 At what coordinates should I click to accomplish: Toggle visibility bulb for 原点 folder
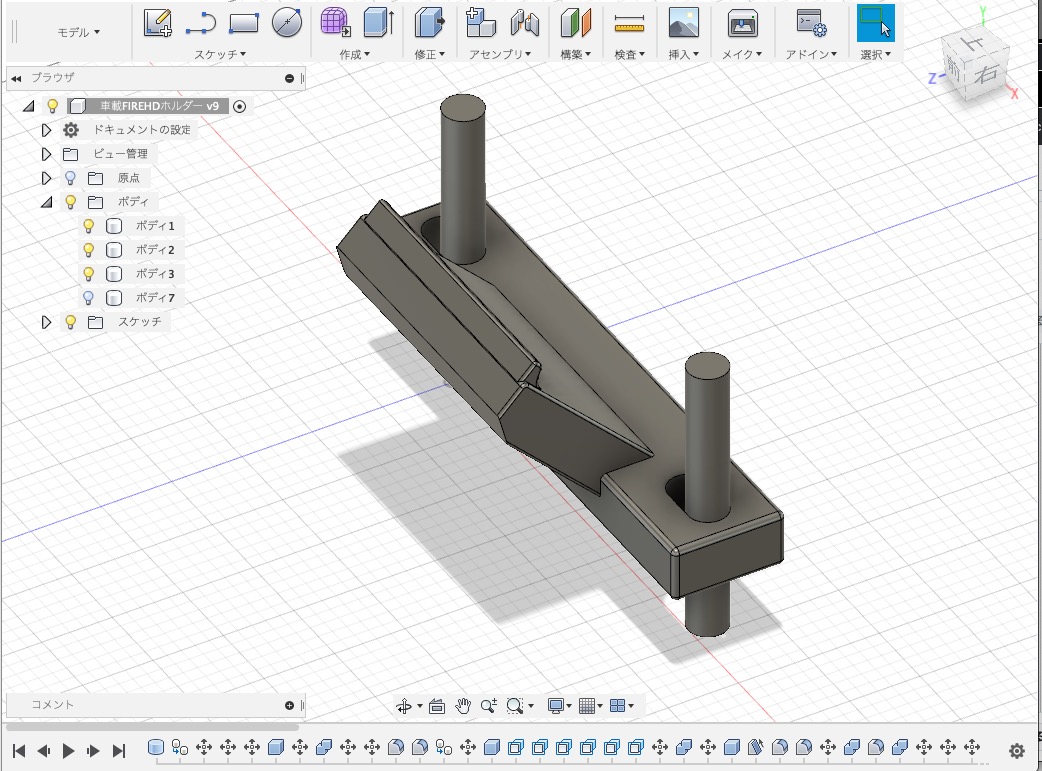tap(70, 178)
